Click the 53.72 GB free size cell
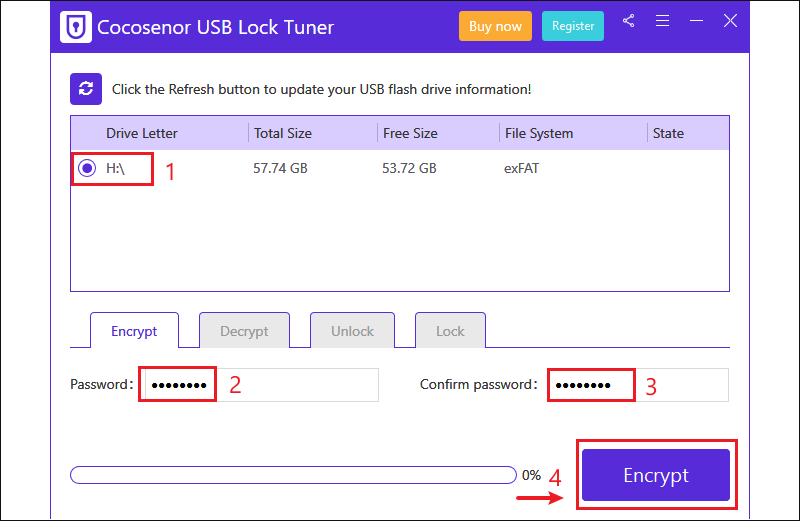This screenshot has width=800, height=521. 409,168
